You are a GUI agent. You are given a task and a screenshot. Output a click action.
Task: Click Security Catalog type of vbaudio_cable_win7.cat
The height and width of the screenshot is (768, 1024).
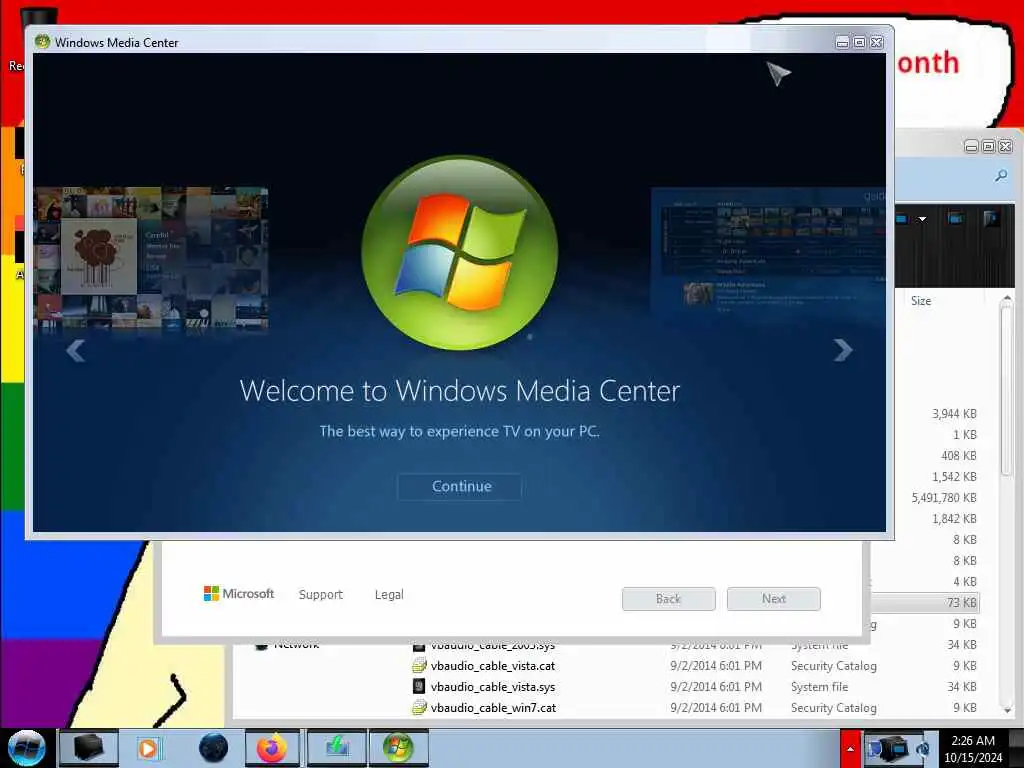834,708
